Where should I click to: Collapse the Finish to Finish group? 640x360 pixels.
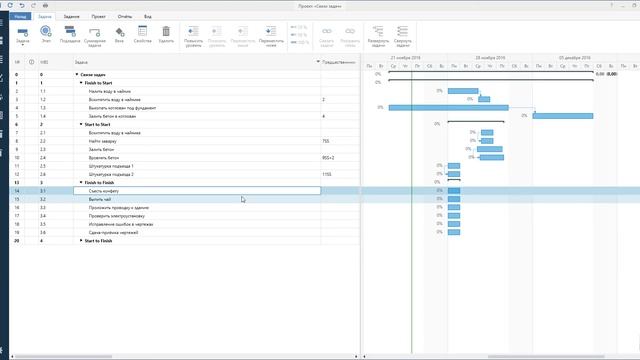pyautogui.click(x=81, y=182)
